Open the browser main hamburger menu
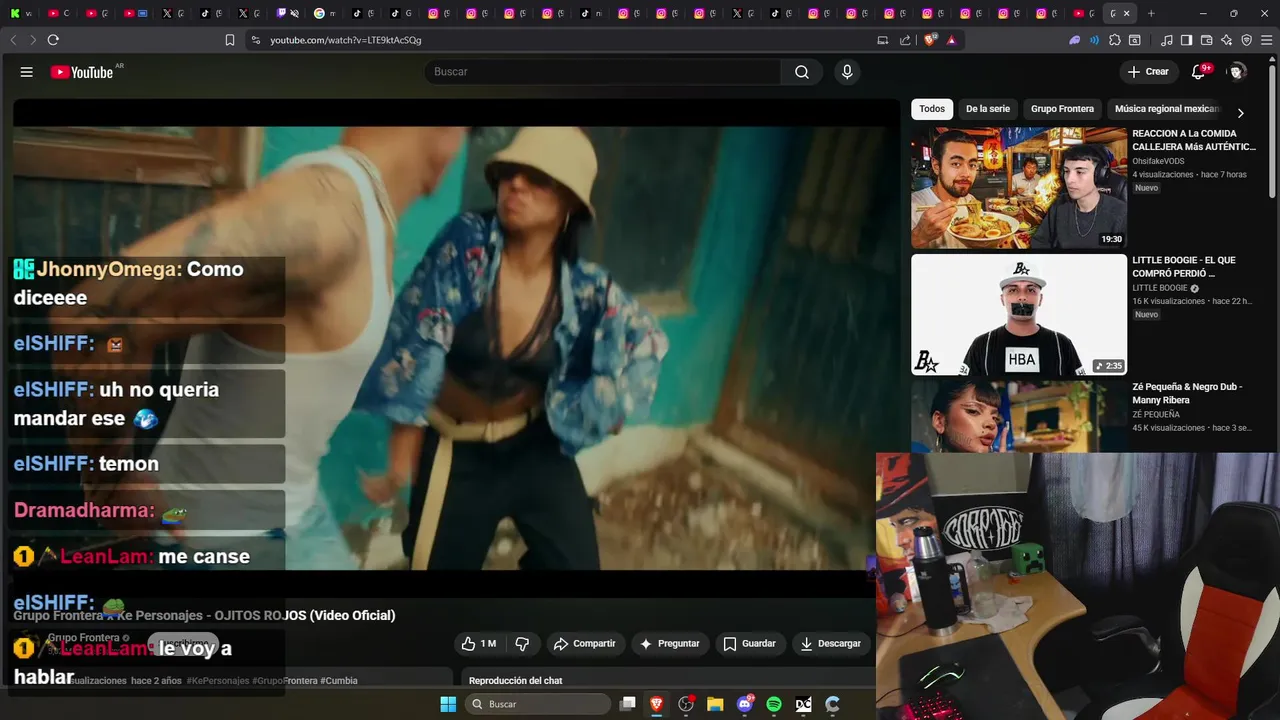 [1266, 40]
